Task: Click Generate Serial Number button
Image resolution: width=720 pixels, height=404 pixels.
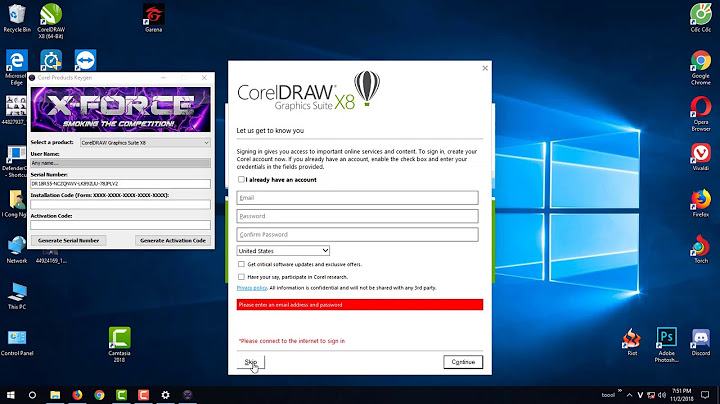Action: click(x=68, y=240)
